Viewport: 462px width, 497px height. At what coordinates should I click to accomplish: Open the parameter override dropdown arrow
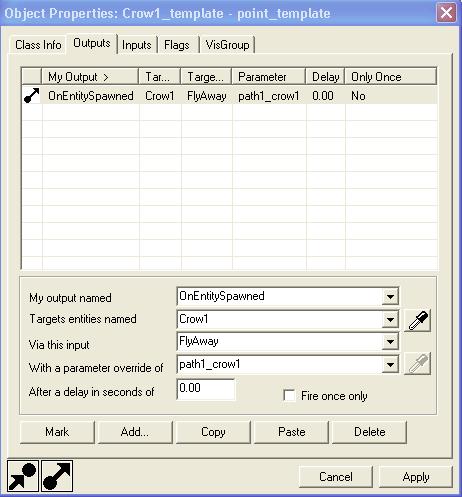pyautogui.click(x=390, y=365)
